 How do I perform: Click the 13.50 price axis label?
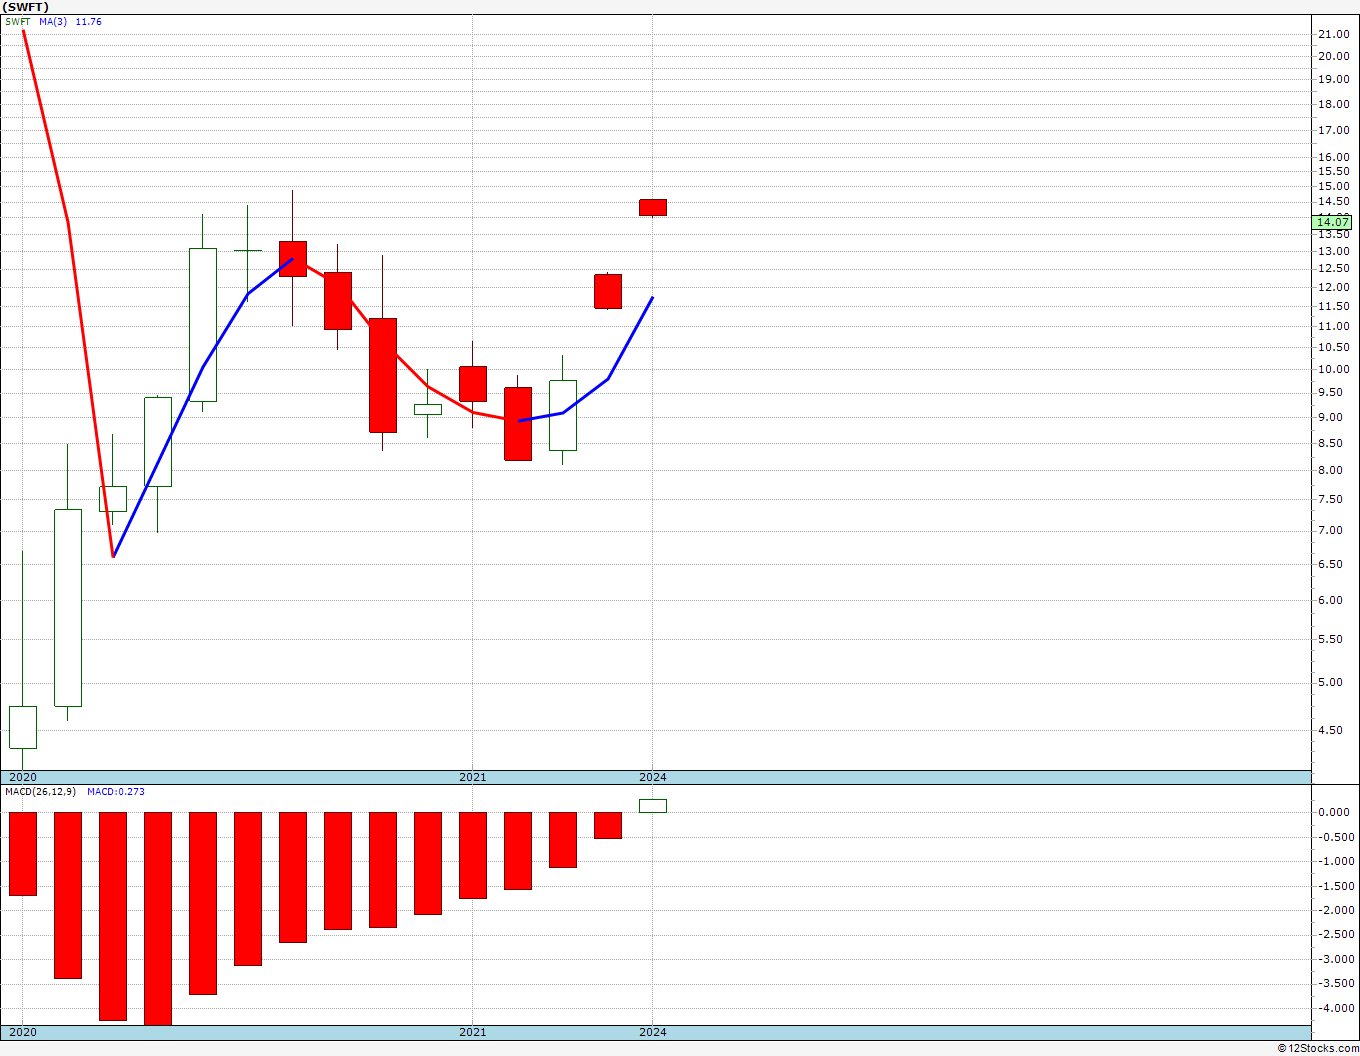[1333, 234]
